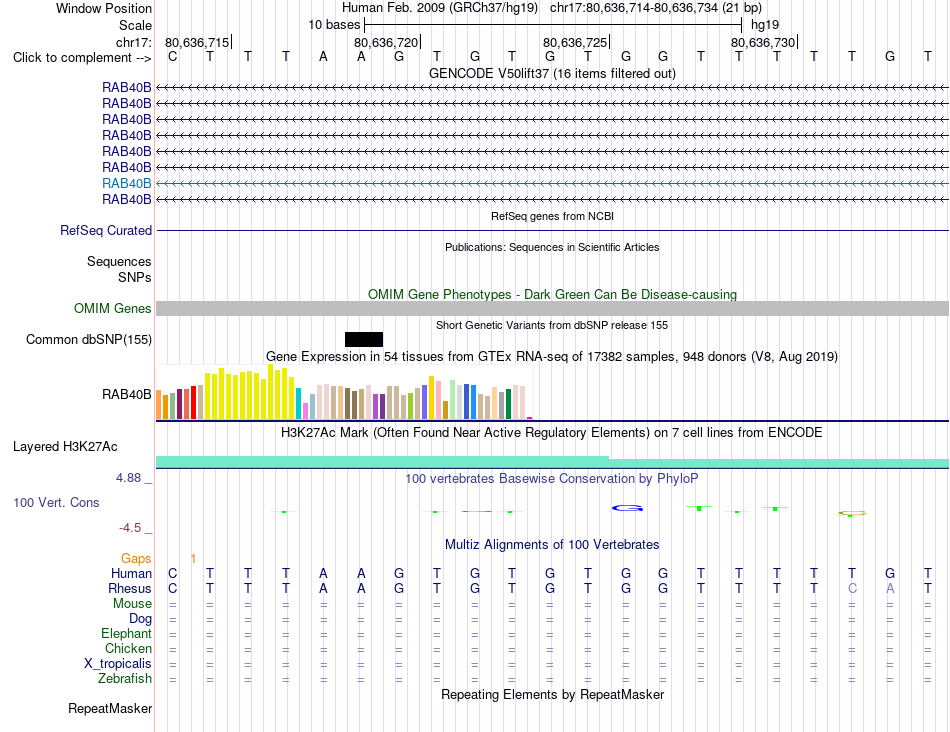Click the orange gap count 1
The width and height of the screenshot is (950, 732).
click(x=193, y=559)
